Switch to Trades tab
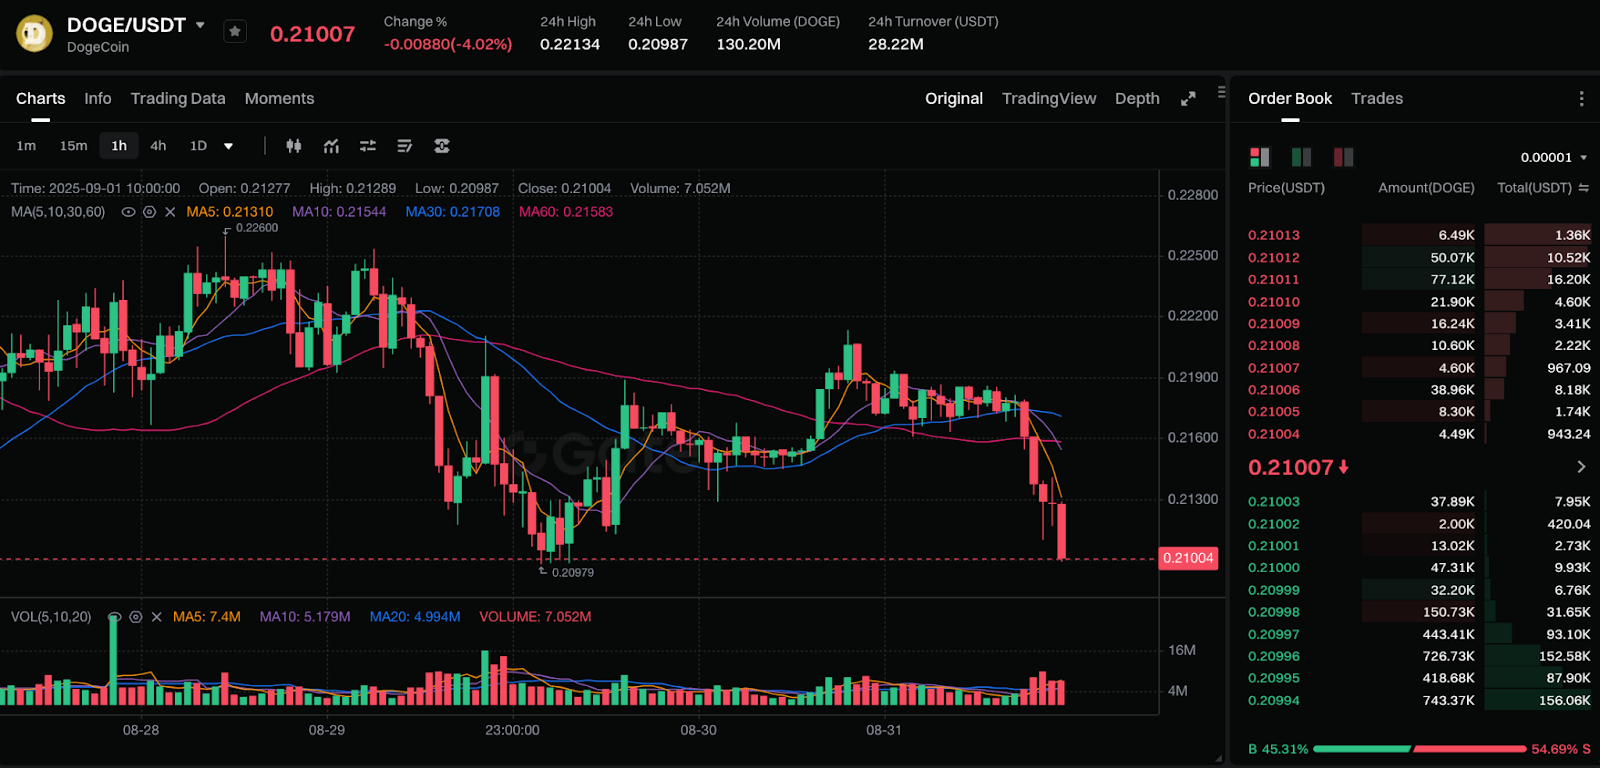Screen dimensions: 1600x768 click(x=1377, y=99)
